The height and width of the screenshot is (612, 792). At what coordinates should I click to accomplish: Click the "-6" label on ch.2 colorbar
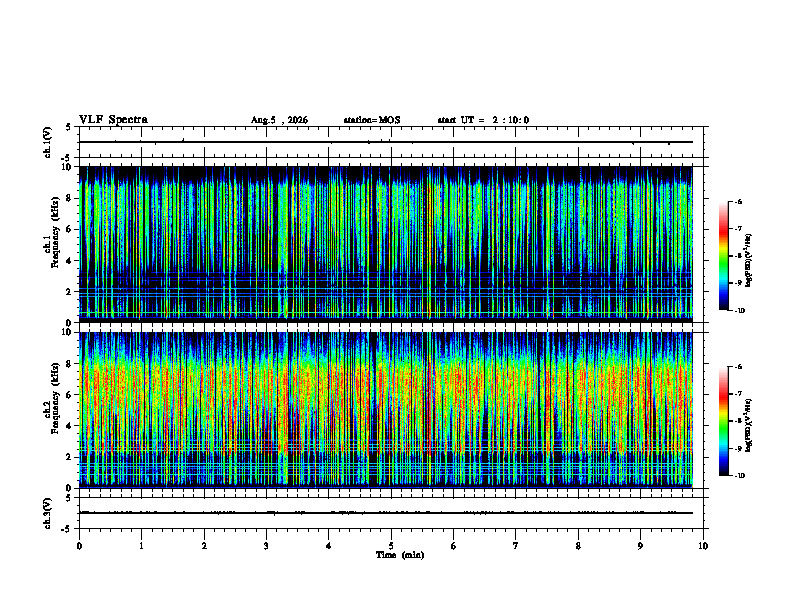tap(738, 367)
